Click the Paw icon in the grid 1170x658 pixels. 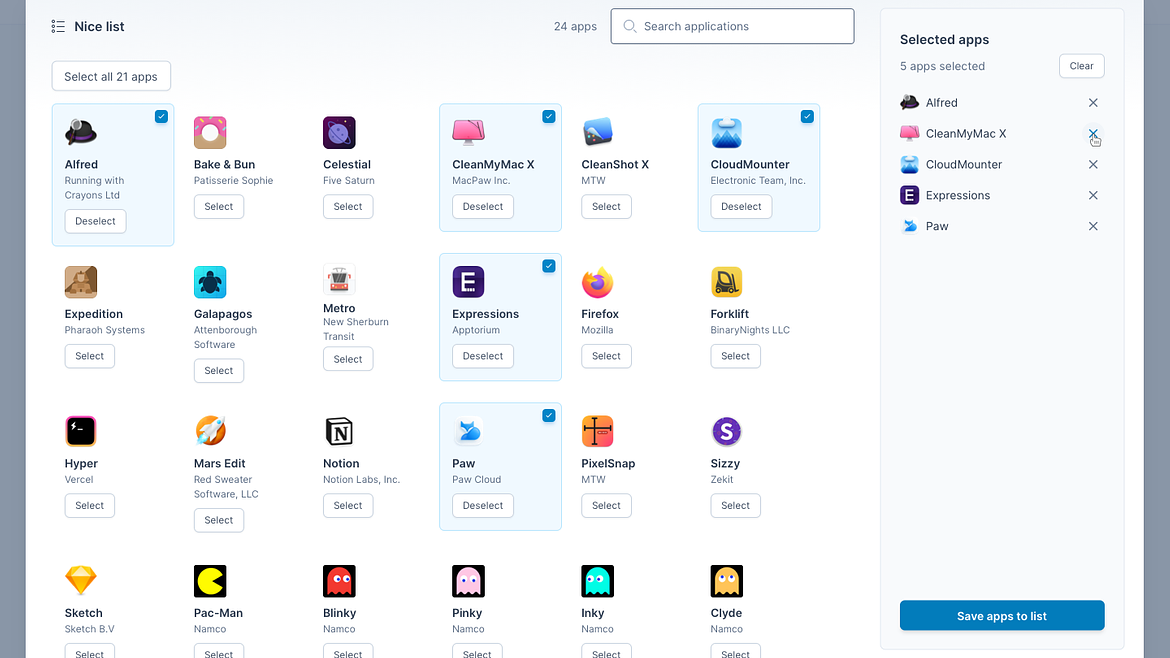pyautogui.click(x=469, y=431)
